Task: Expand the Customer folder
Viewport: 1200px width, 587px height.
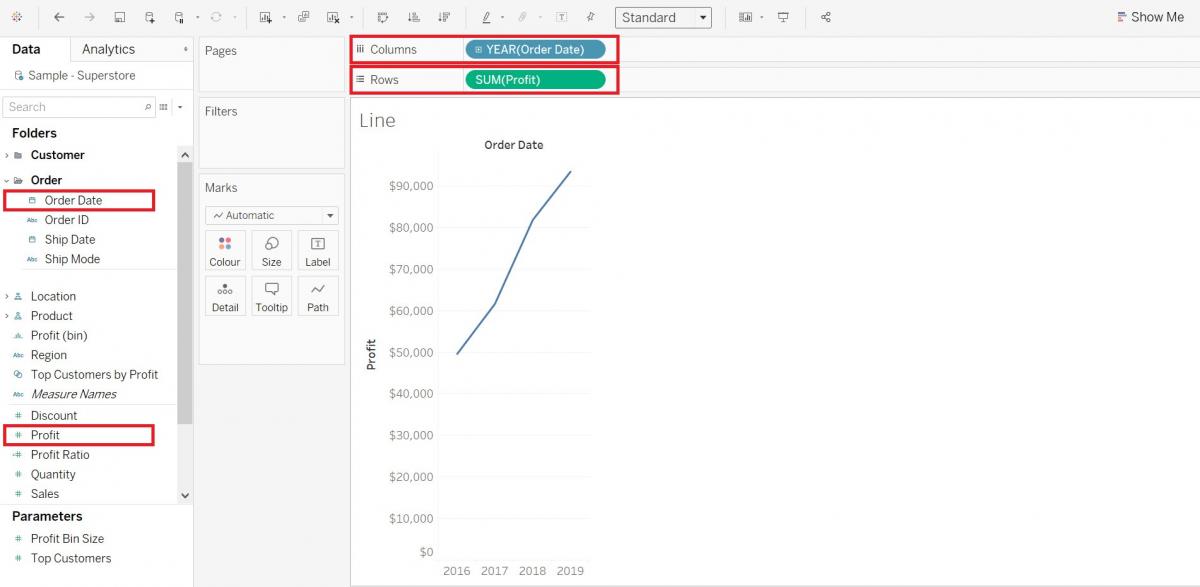Action: point(7,155)
